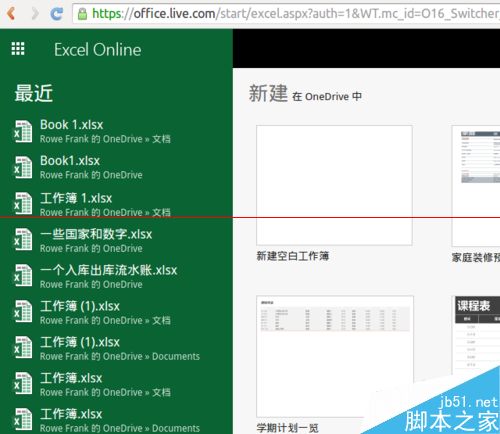The image size is (500, 434).
Task: Click the 最近 heading
Action: (x=34, y=93)
